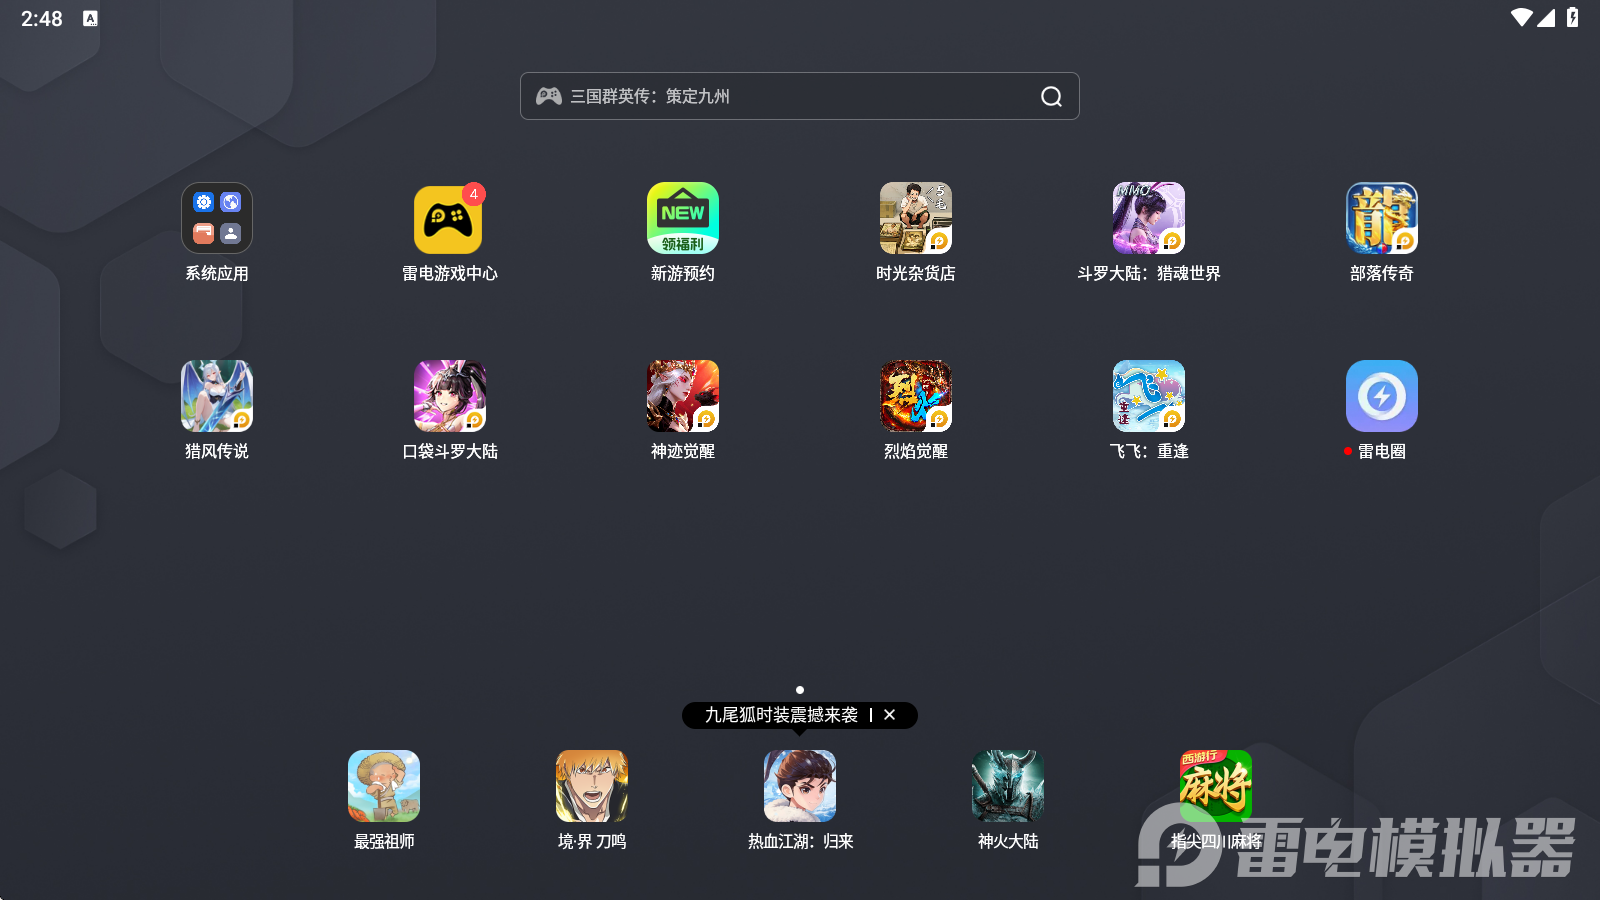Open the 九尾狐时装震撼来袭 promotion text
Screen dimensions: 1600x900
pos(781,715)
